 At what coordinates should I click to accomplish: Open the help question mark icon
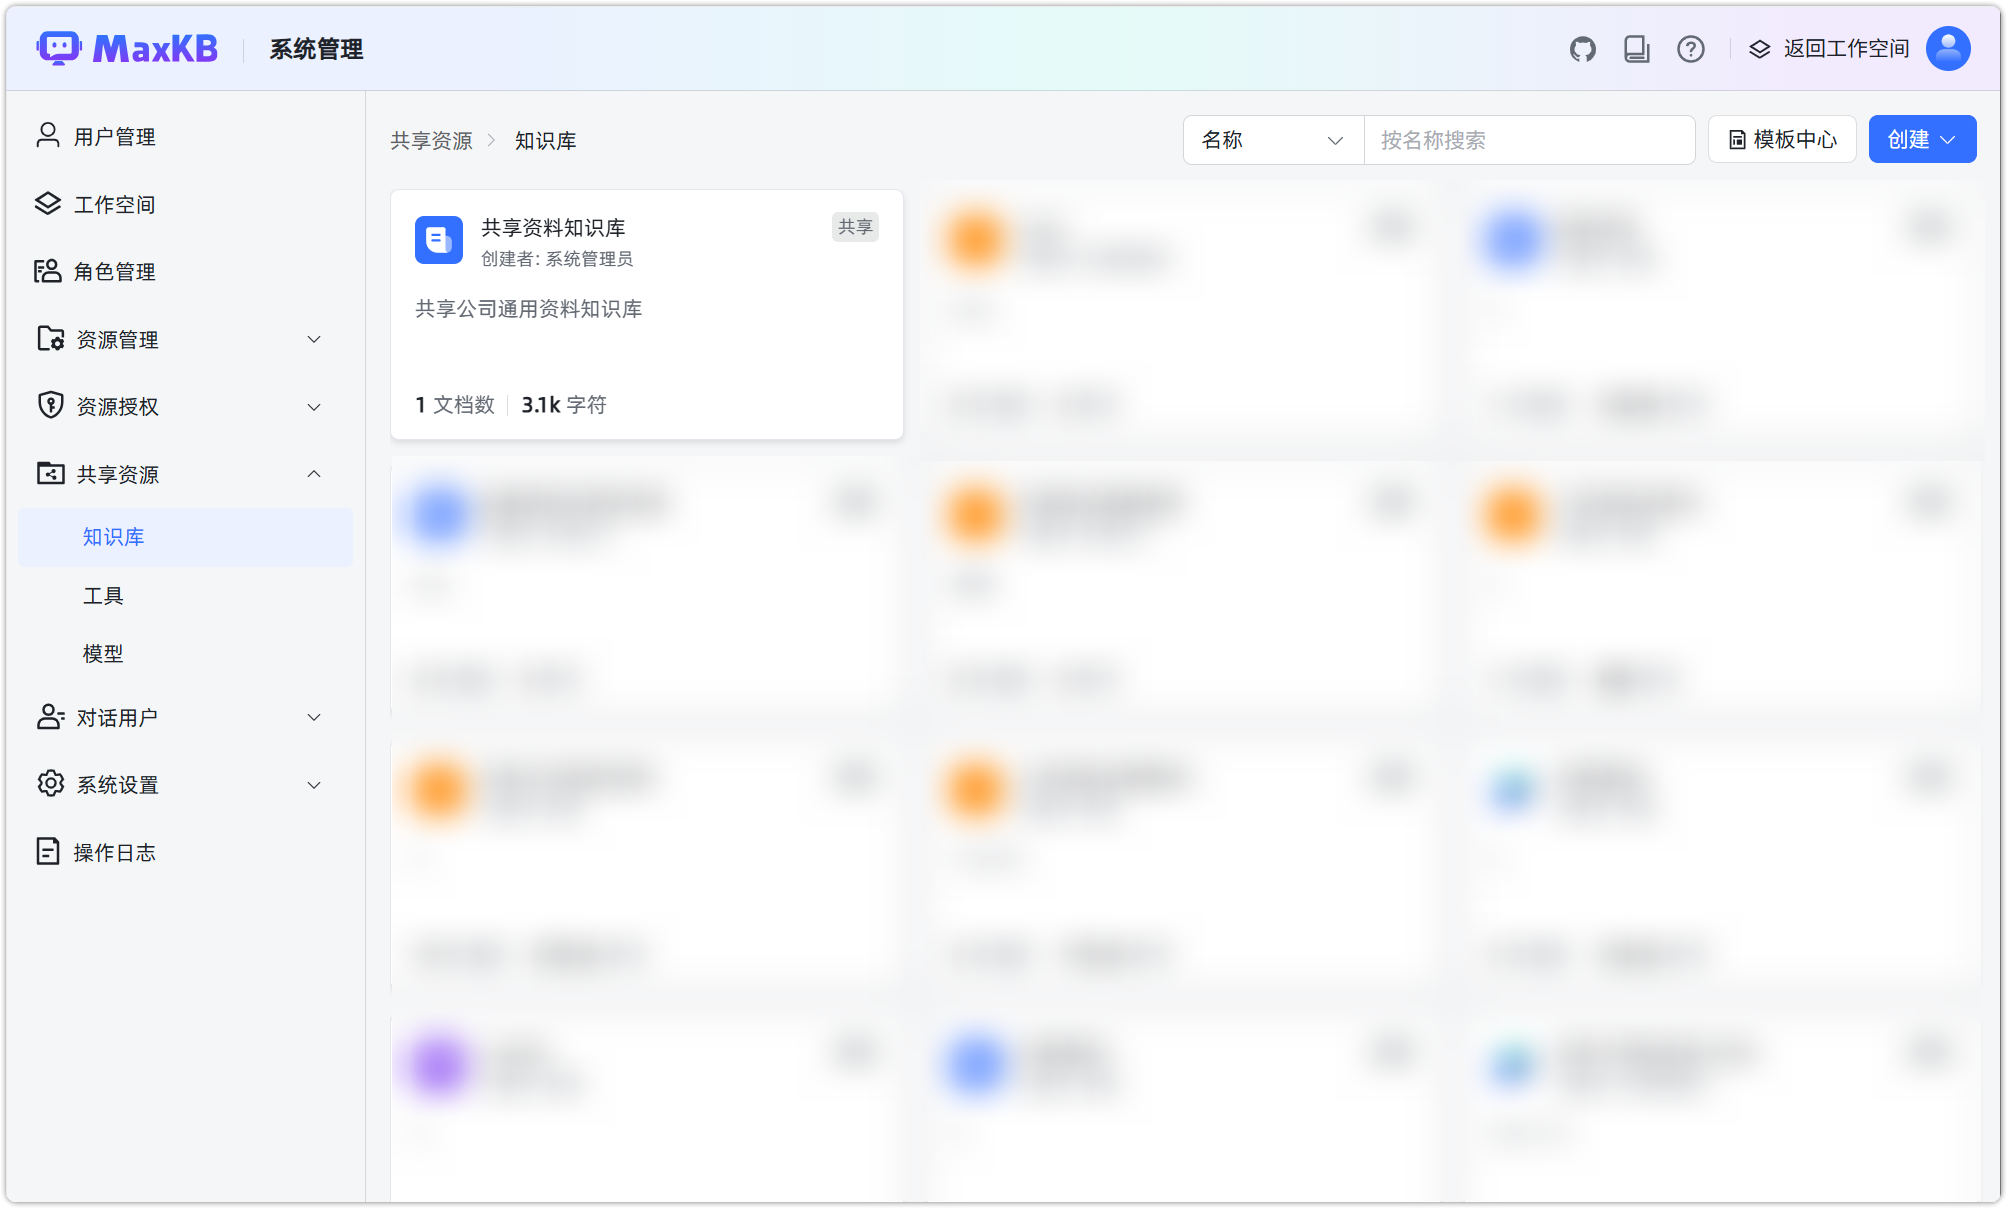click(1690, 49)
